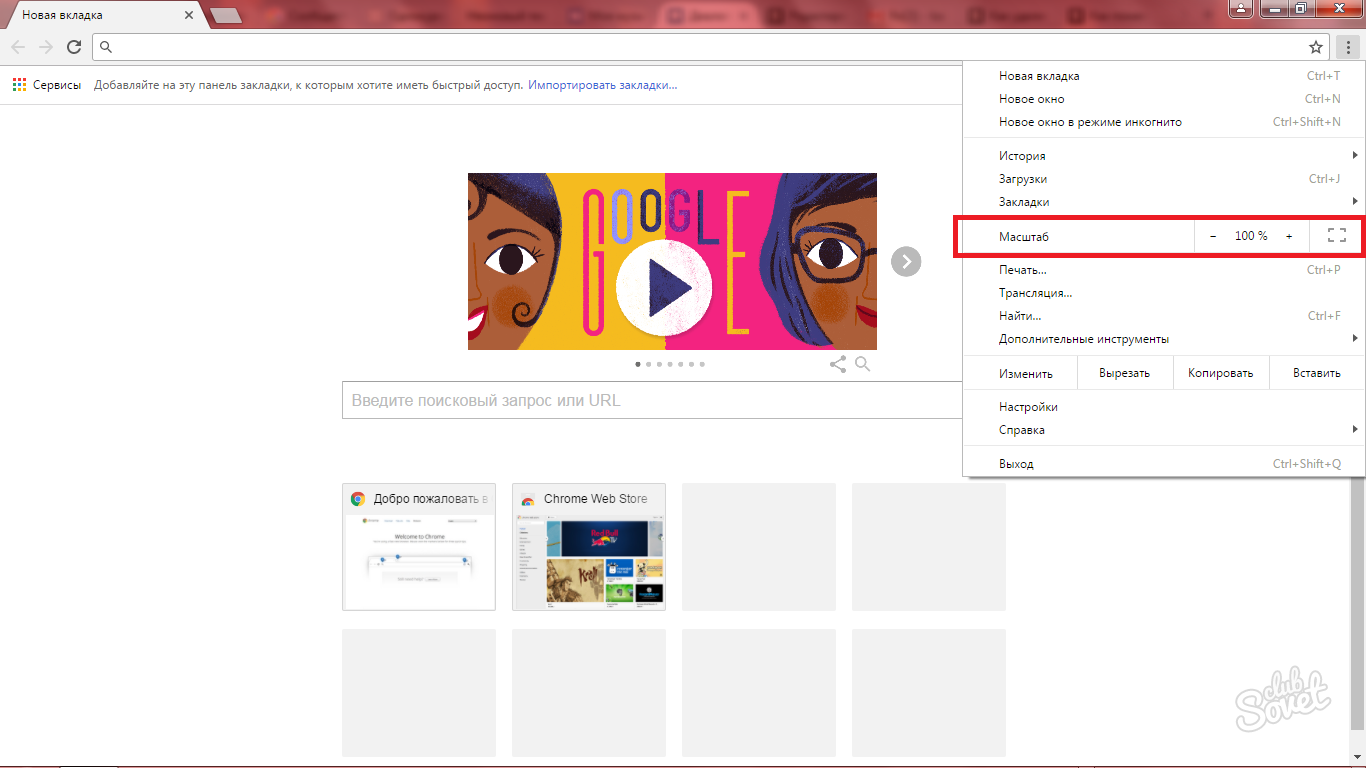Click the browser forward arrow
The height and width of the screenshot is (768, 1366).
(x=46, y=47)
